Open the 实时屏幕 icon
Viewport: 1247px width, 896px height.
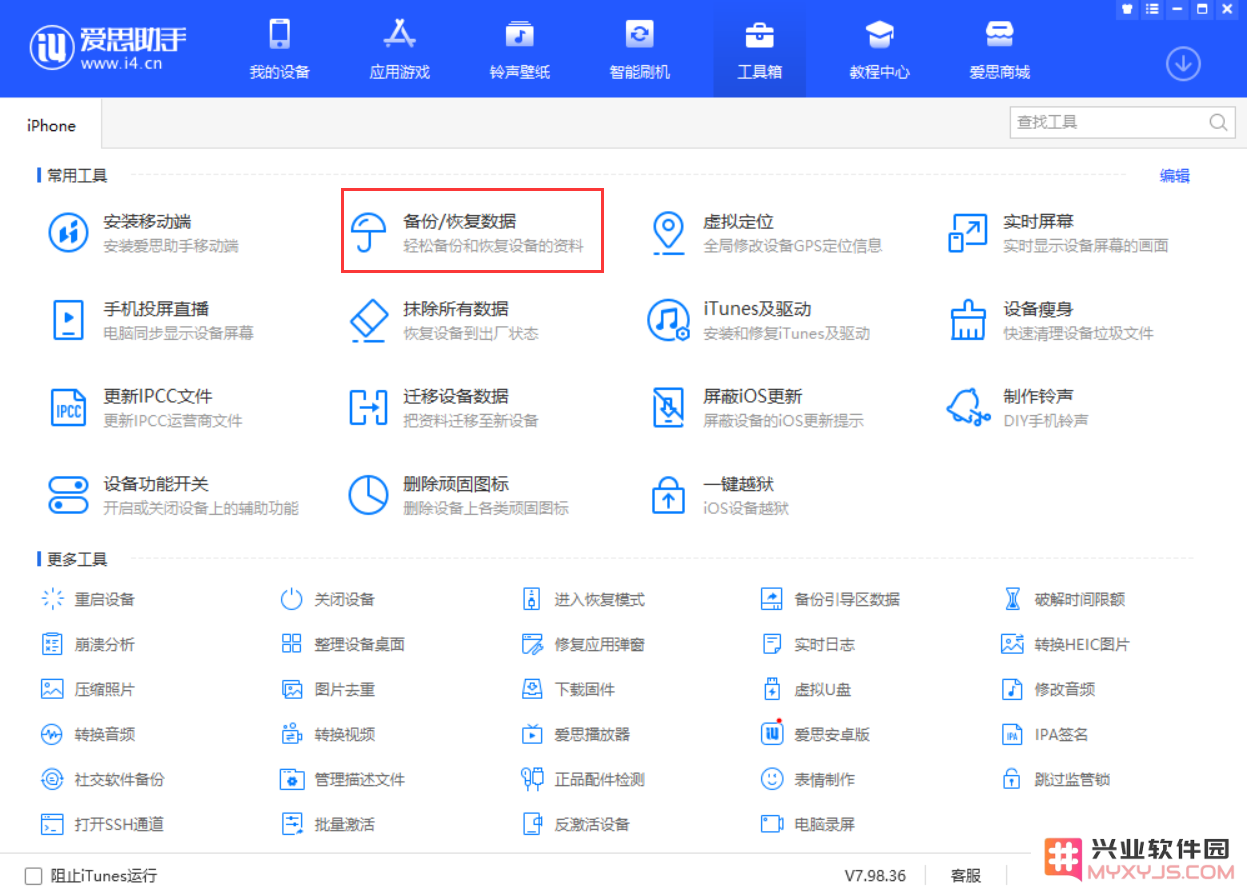tap(968, 233)
